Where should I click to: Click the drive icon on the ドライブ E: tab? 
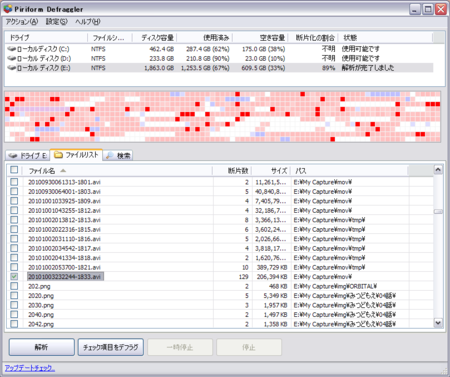coord(13,156)
